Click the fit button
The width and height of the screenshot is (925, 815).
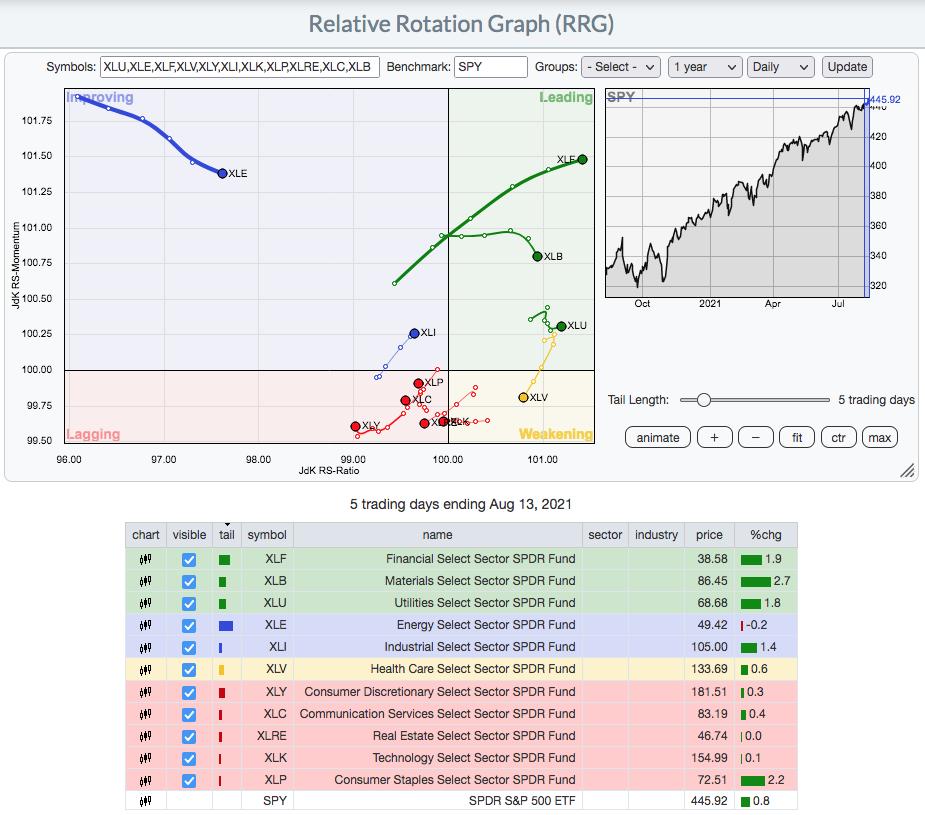click(797, 438)
